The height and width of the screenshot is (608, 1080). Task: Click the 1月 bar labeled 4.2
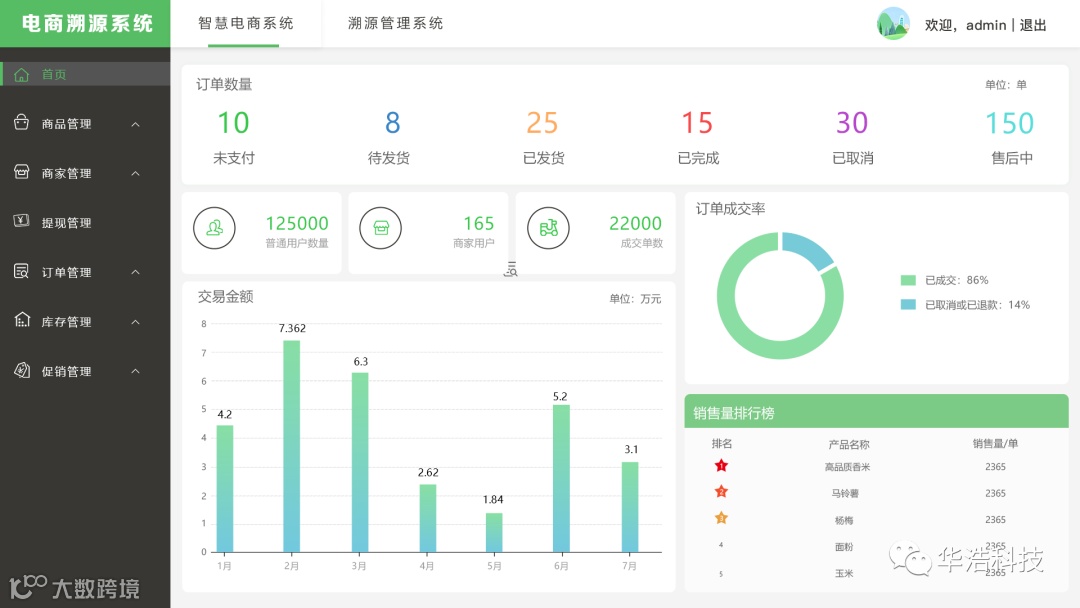225,489
